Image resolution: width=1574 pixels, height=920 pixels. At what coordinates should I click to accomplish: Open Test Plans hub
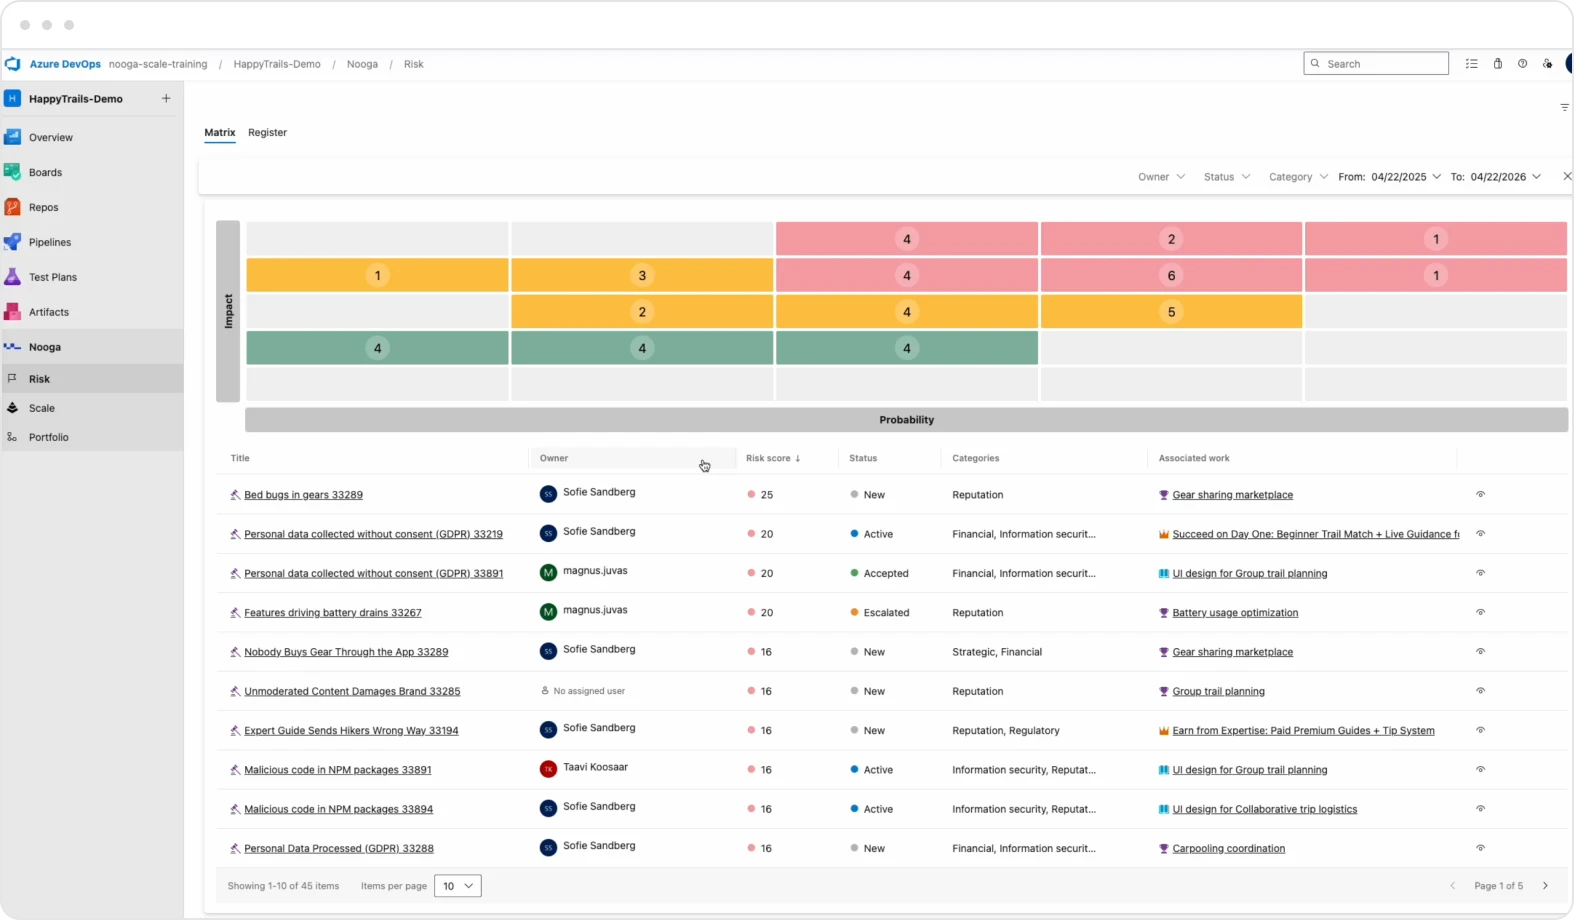[x=52, y=277]
